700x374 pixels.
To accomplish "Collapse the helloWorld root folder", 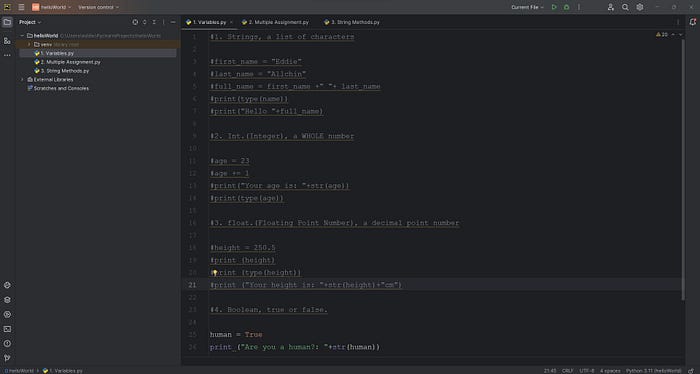I will [22, 36].
